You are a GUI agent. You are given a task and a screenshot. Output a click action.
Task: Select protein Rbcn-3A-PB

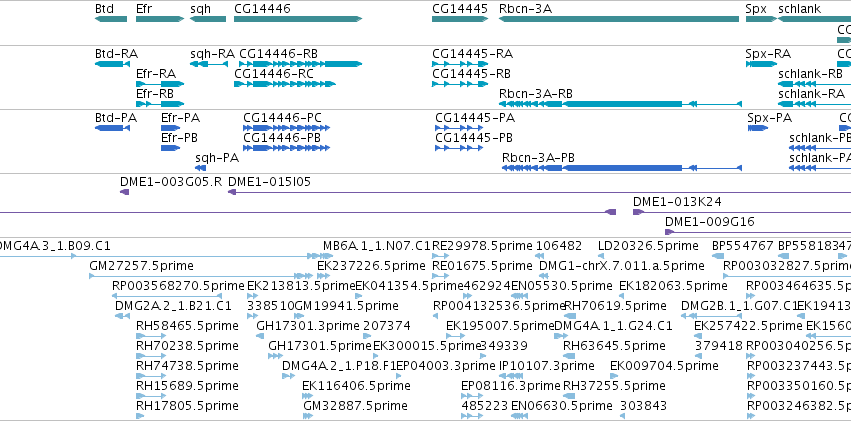622,168
